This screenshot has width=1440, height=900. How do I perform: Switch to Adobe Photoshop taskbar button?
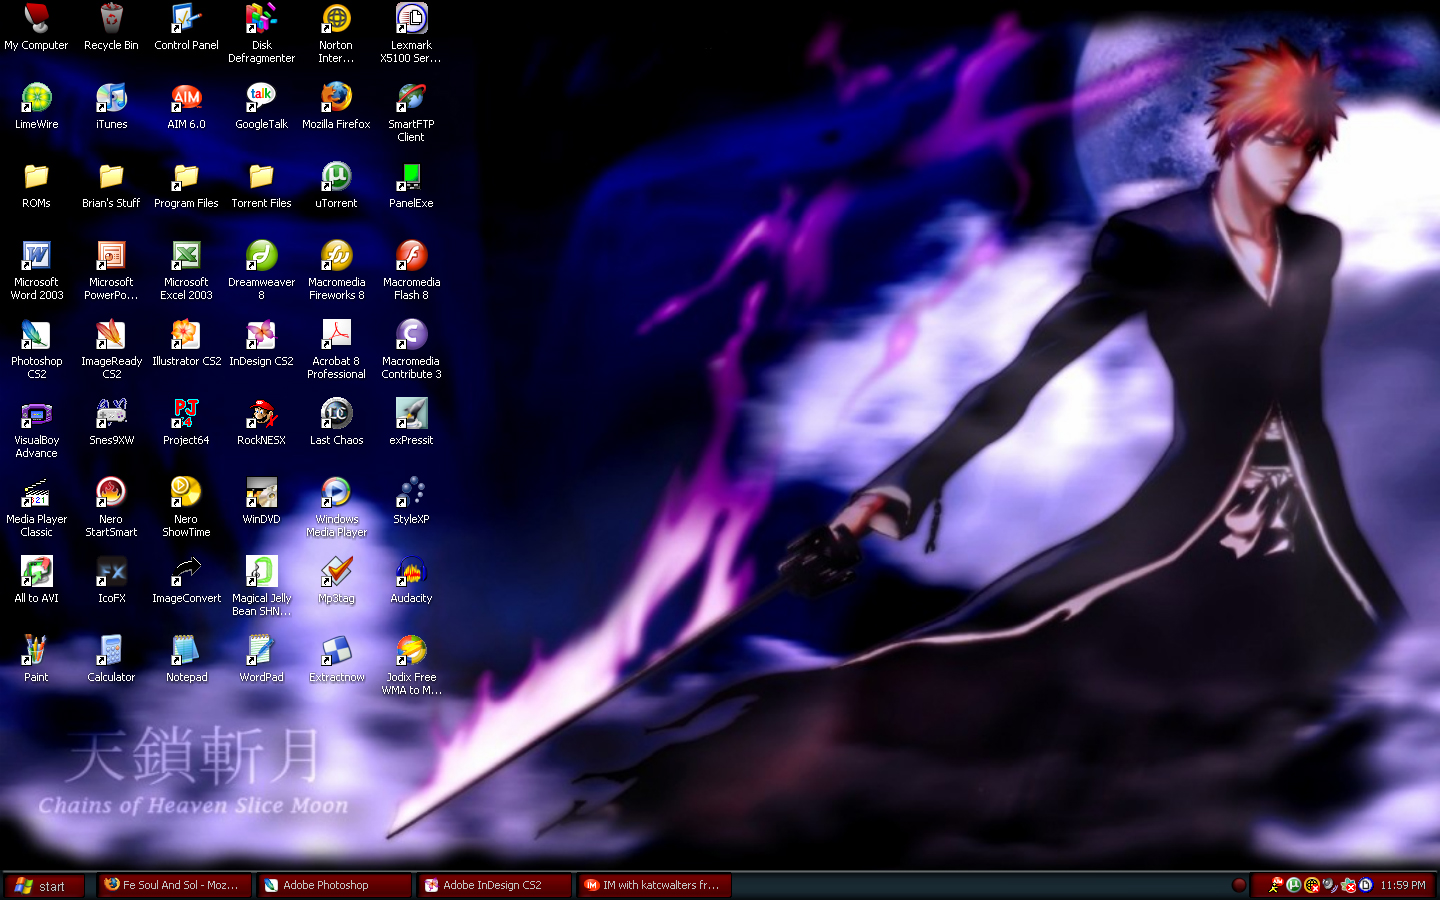click(334, 886)
